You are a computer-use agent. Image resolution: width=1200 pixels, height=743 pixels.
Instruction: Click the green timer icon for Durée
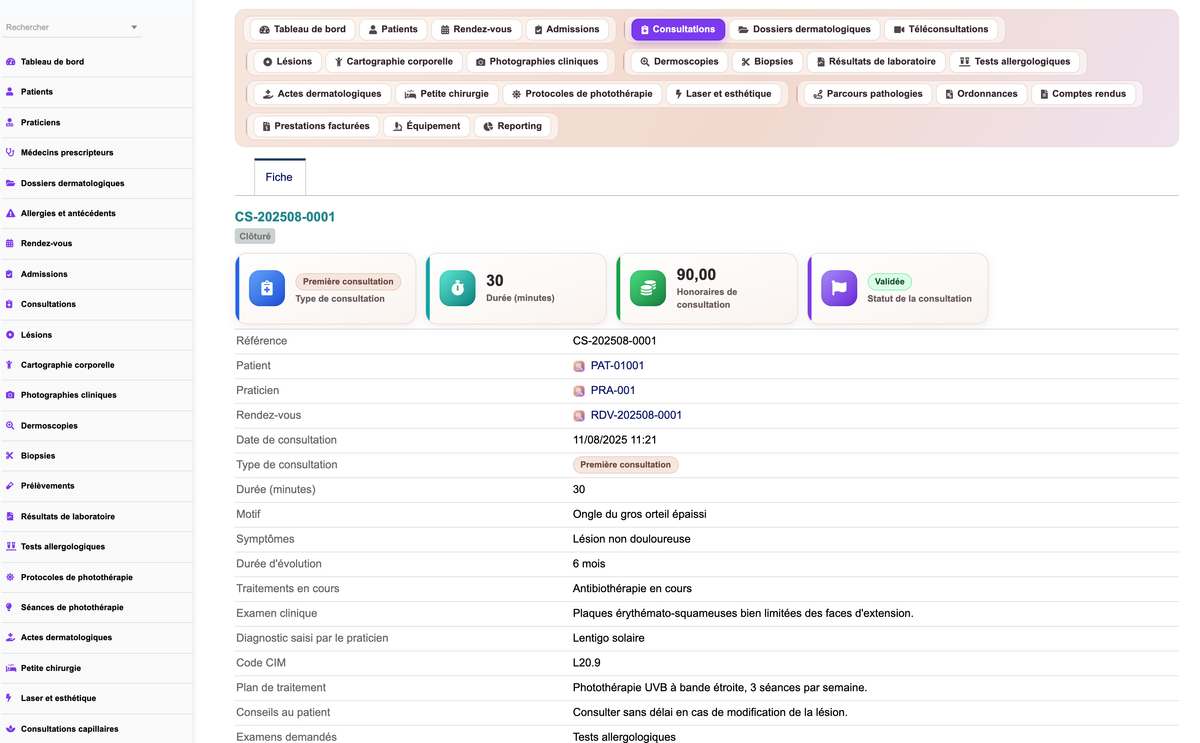click(x=457, y=288)
